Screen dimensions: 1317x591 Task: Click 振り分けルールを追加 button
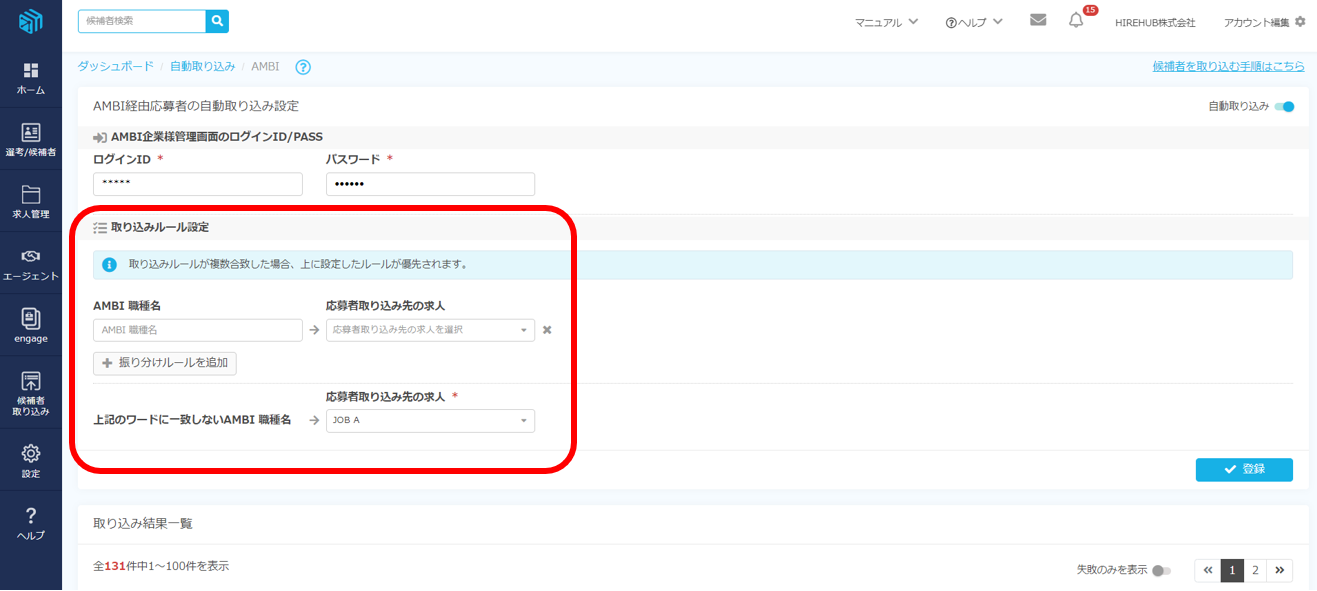(165, 363)
